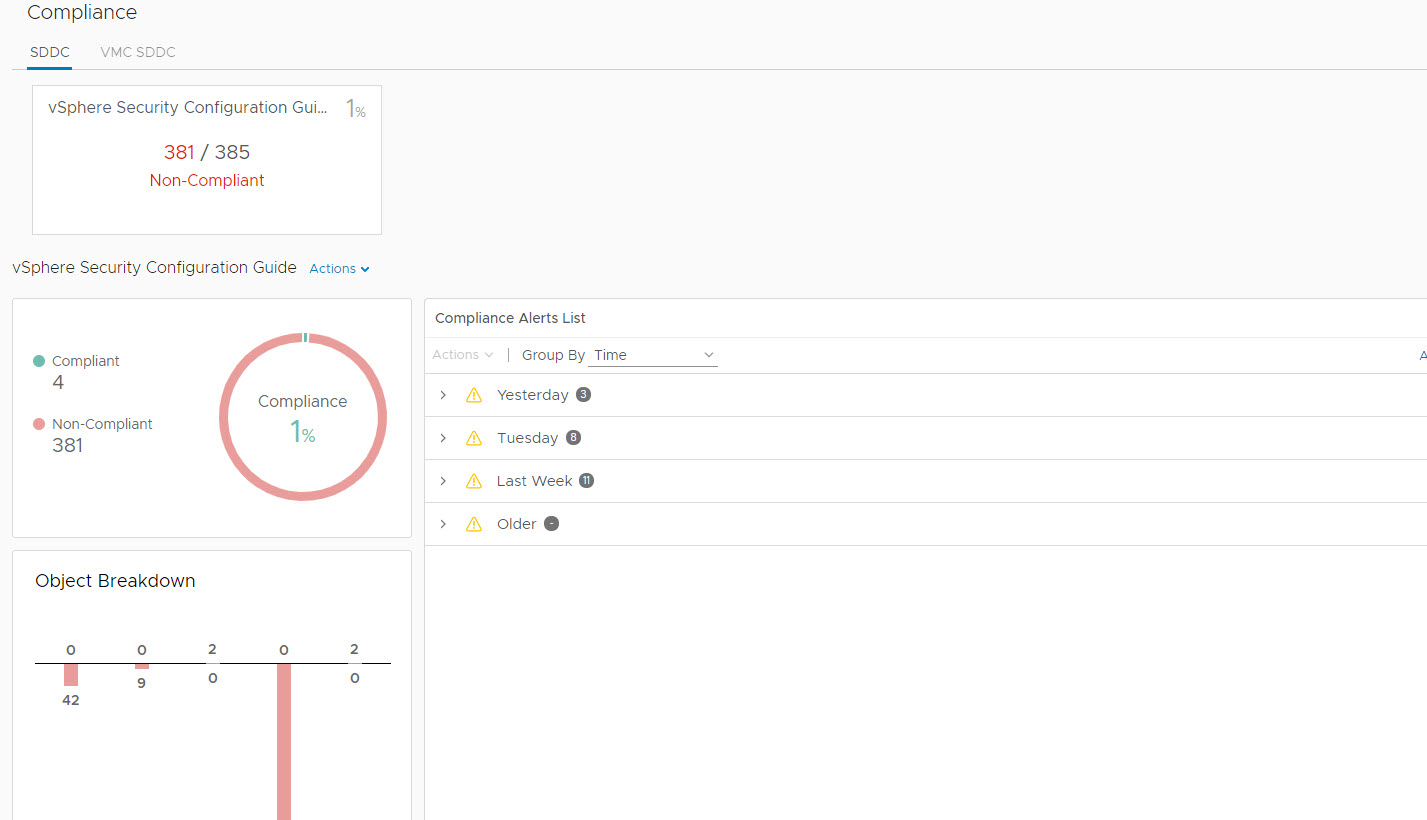Open Actions dropdown beside vSphere Security Configuration Guide

[339, 269]
